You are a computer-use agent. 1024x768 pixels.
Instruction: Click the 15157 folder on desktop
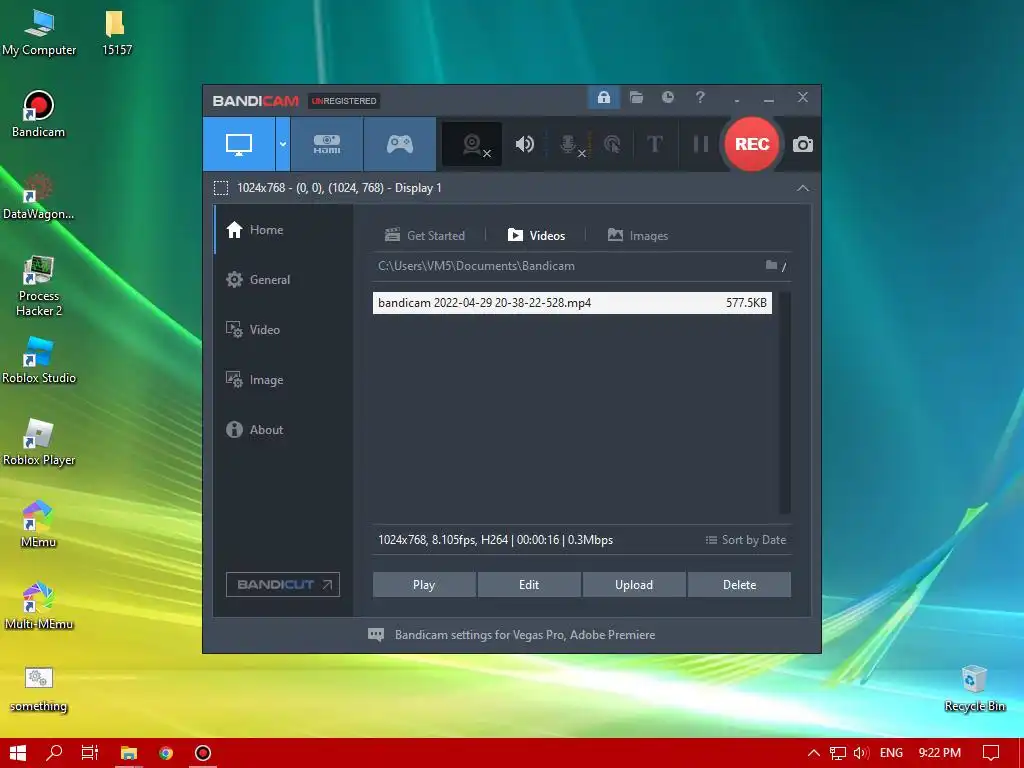tap(117, 32)
